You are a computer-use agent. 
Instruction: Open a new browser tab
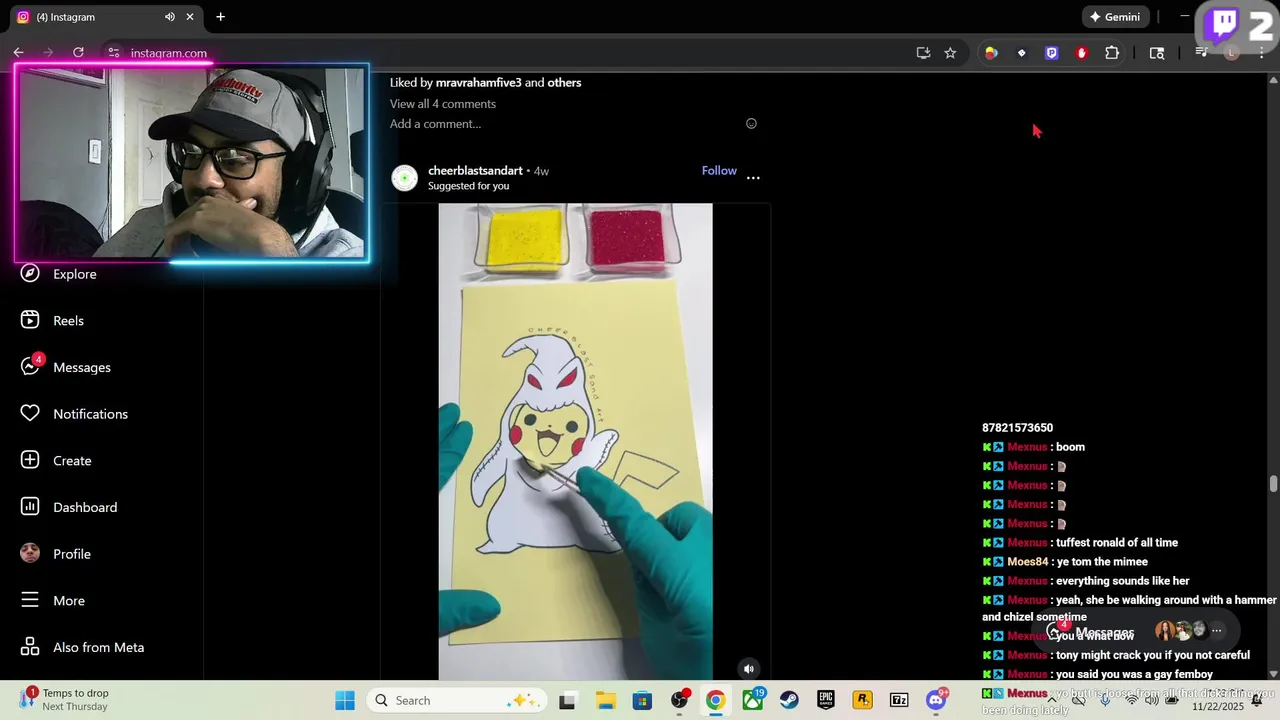(220, 17)
